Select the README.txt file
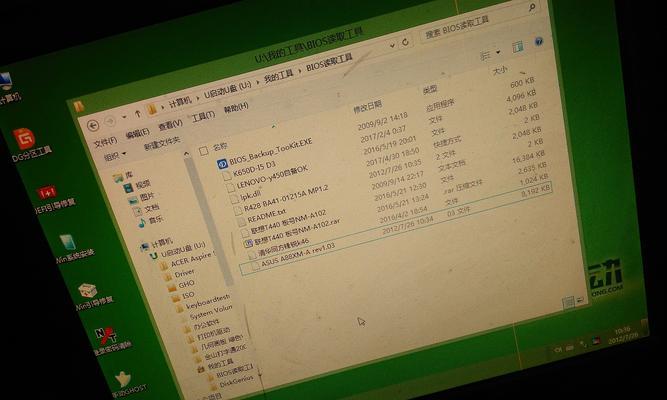The width and height of the screenshot is (667, 400). click(266, 216)
